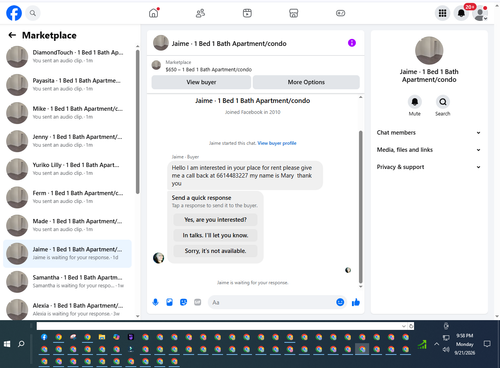Screen dimensions: 500x368
Task: Click the Search icon in chat details
Action: pos(443,102)
